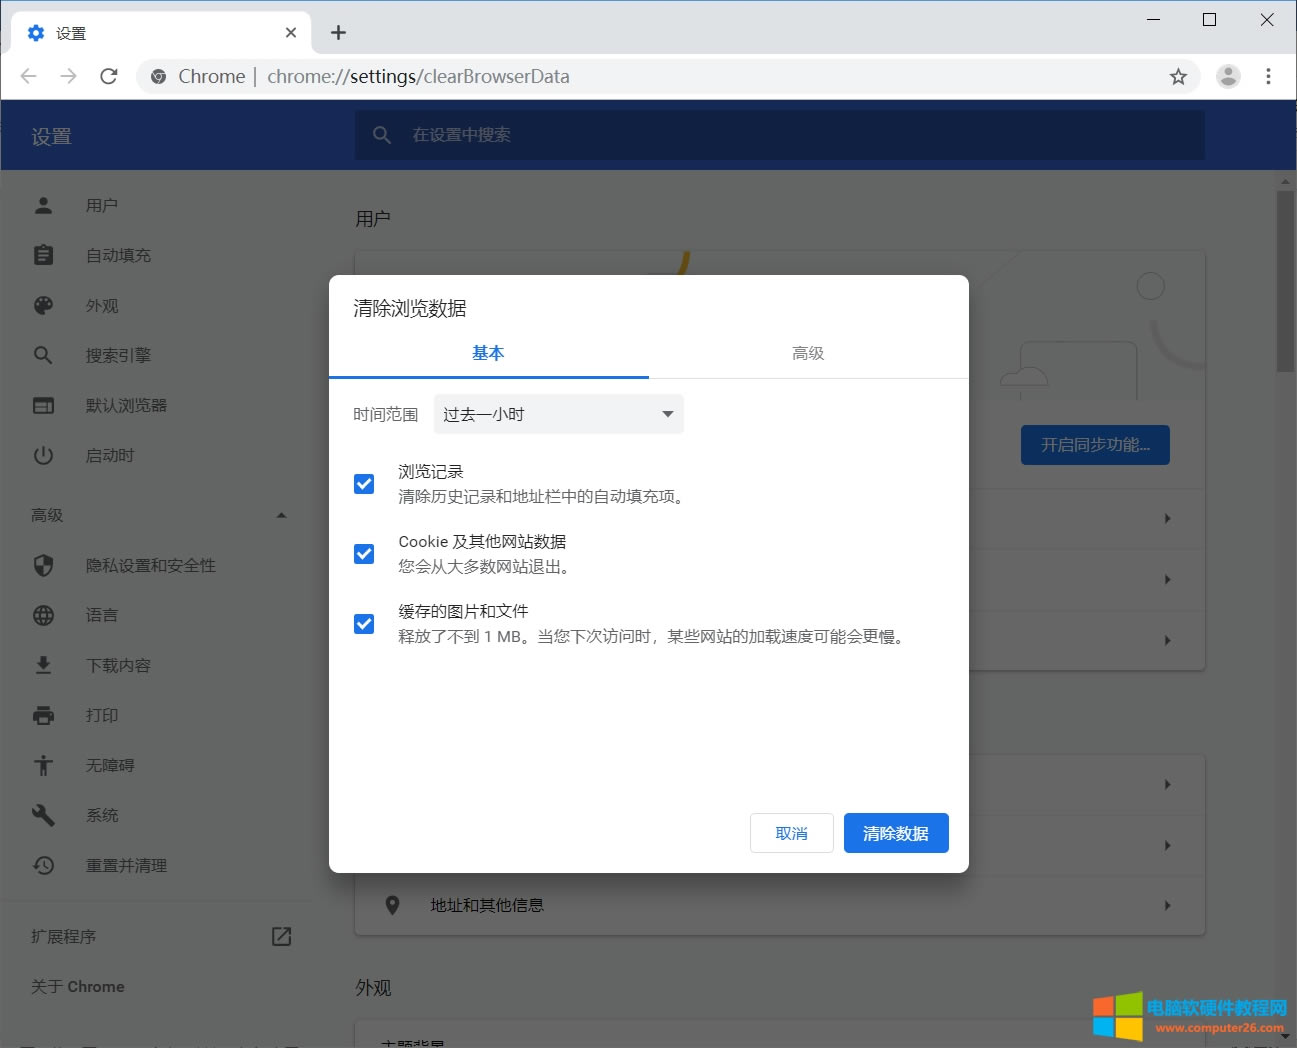1297x1048 pixels.
Task: Uncheck 浏览记录 checkbox
Action: click(x=363, y=483)
